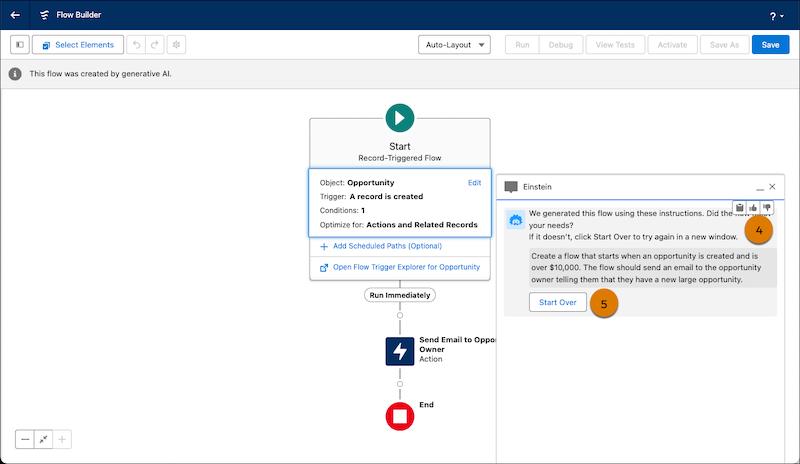Click the fit-to-view canvas button

[x=44, y=439]
